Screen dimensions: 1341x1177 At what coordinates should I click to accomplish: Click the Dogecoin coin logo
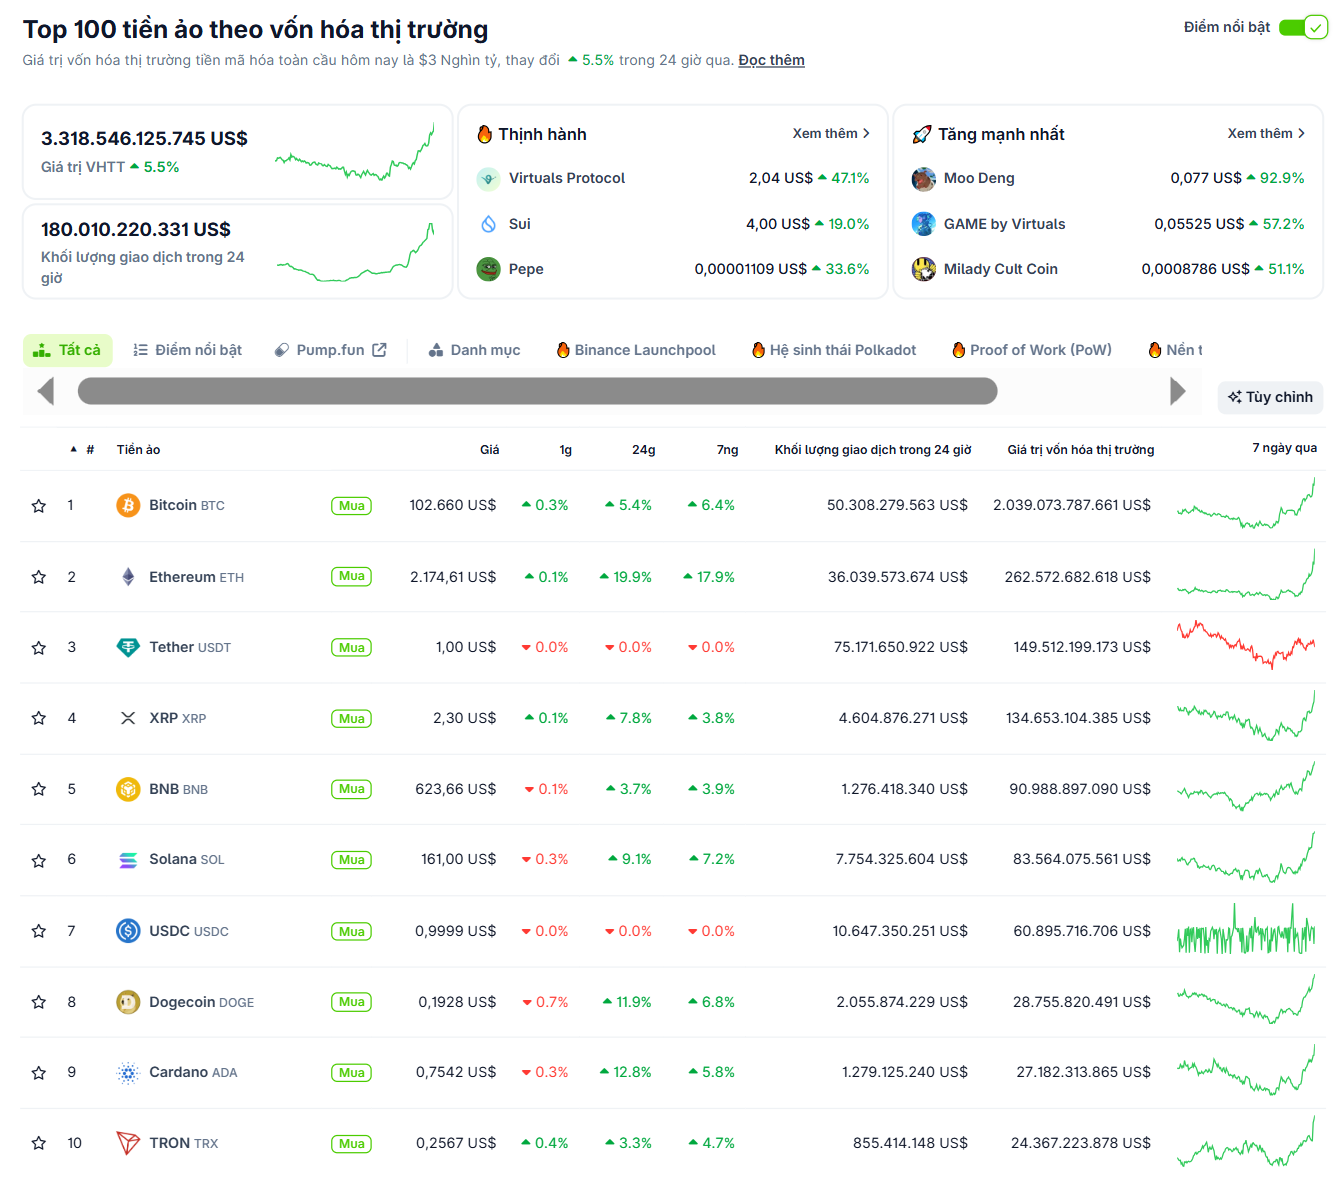128,1001
